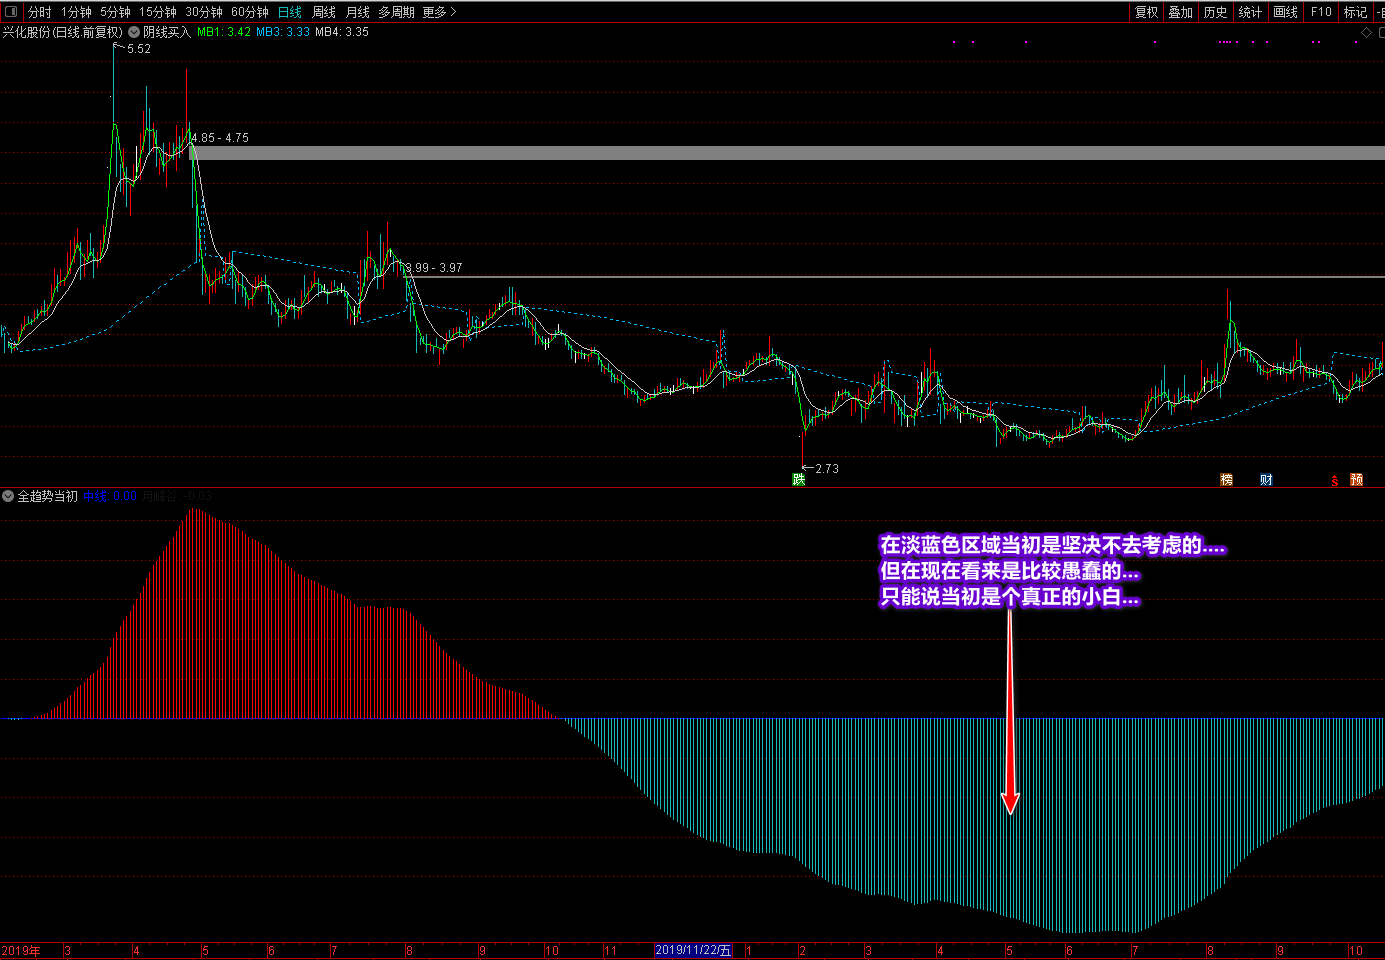This screenshot has height=960, width=1385.
Task: Click the green 跌 event marker icon
Action: pos(799,480)
